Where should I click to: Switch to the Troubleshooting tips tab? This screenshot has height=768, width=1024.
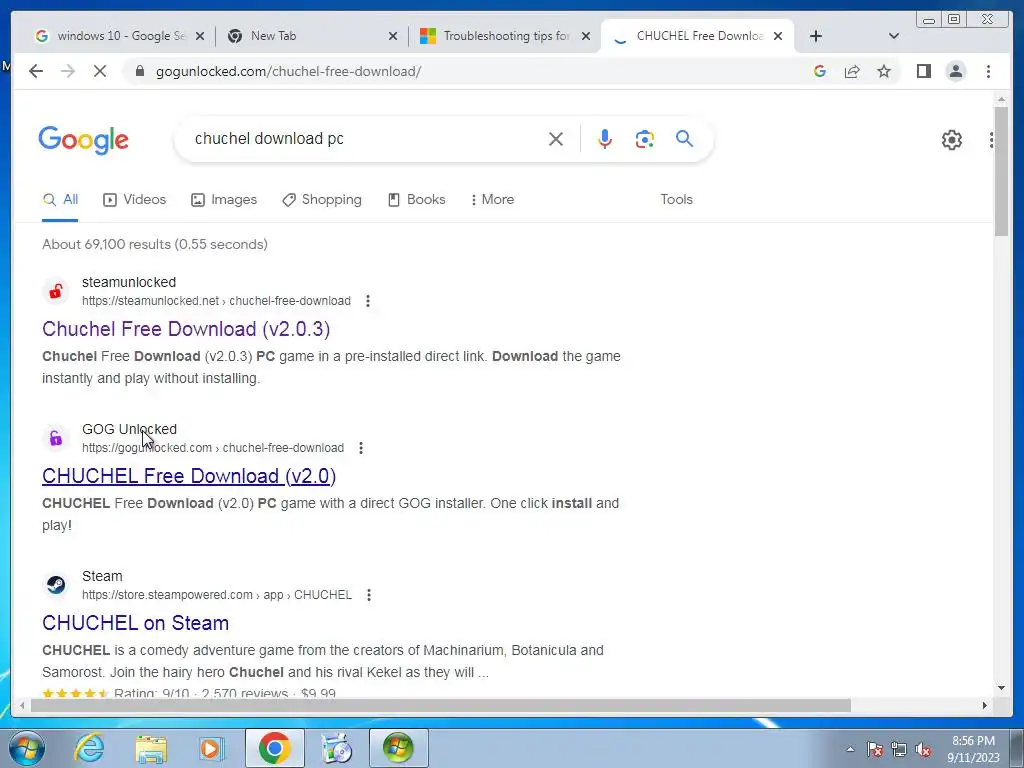click(503, 36)
